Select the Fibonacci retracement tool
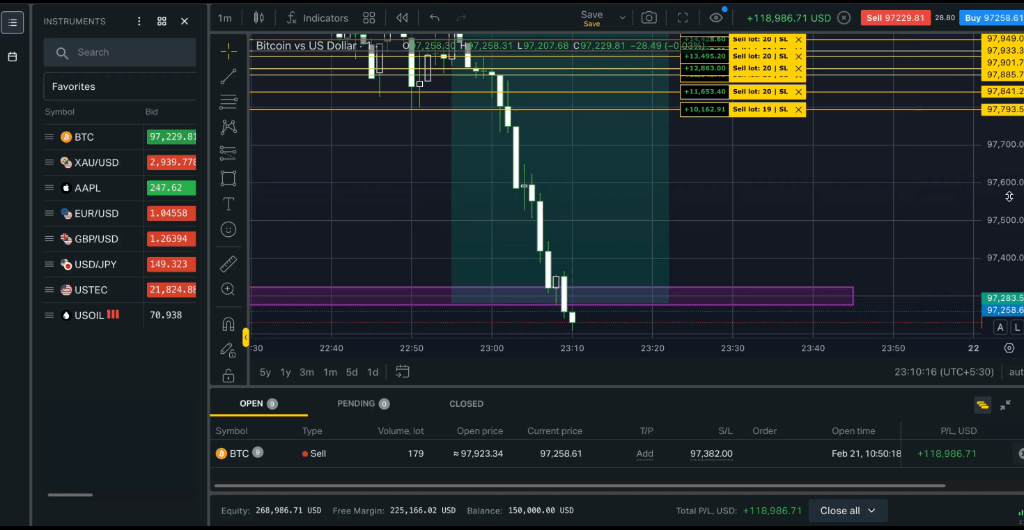Image resolution: width=1024 pixels, height=530 pixels. click(x=229, y=102)
